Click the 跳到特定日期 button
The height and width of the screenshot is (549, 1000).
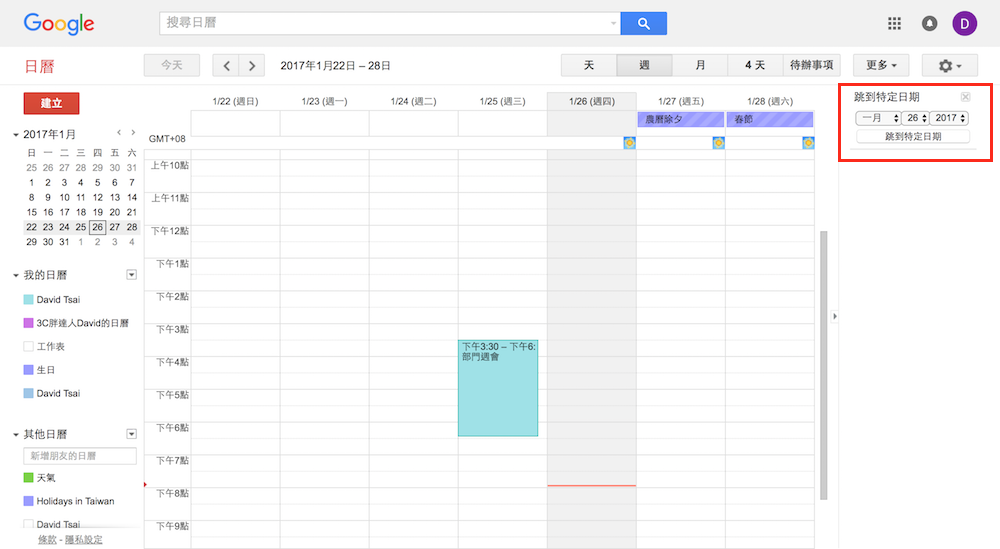tap(912, 136)
